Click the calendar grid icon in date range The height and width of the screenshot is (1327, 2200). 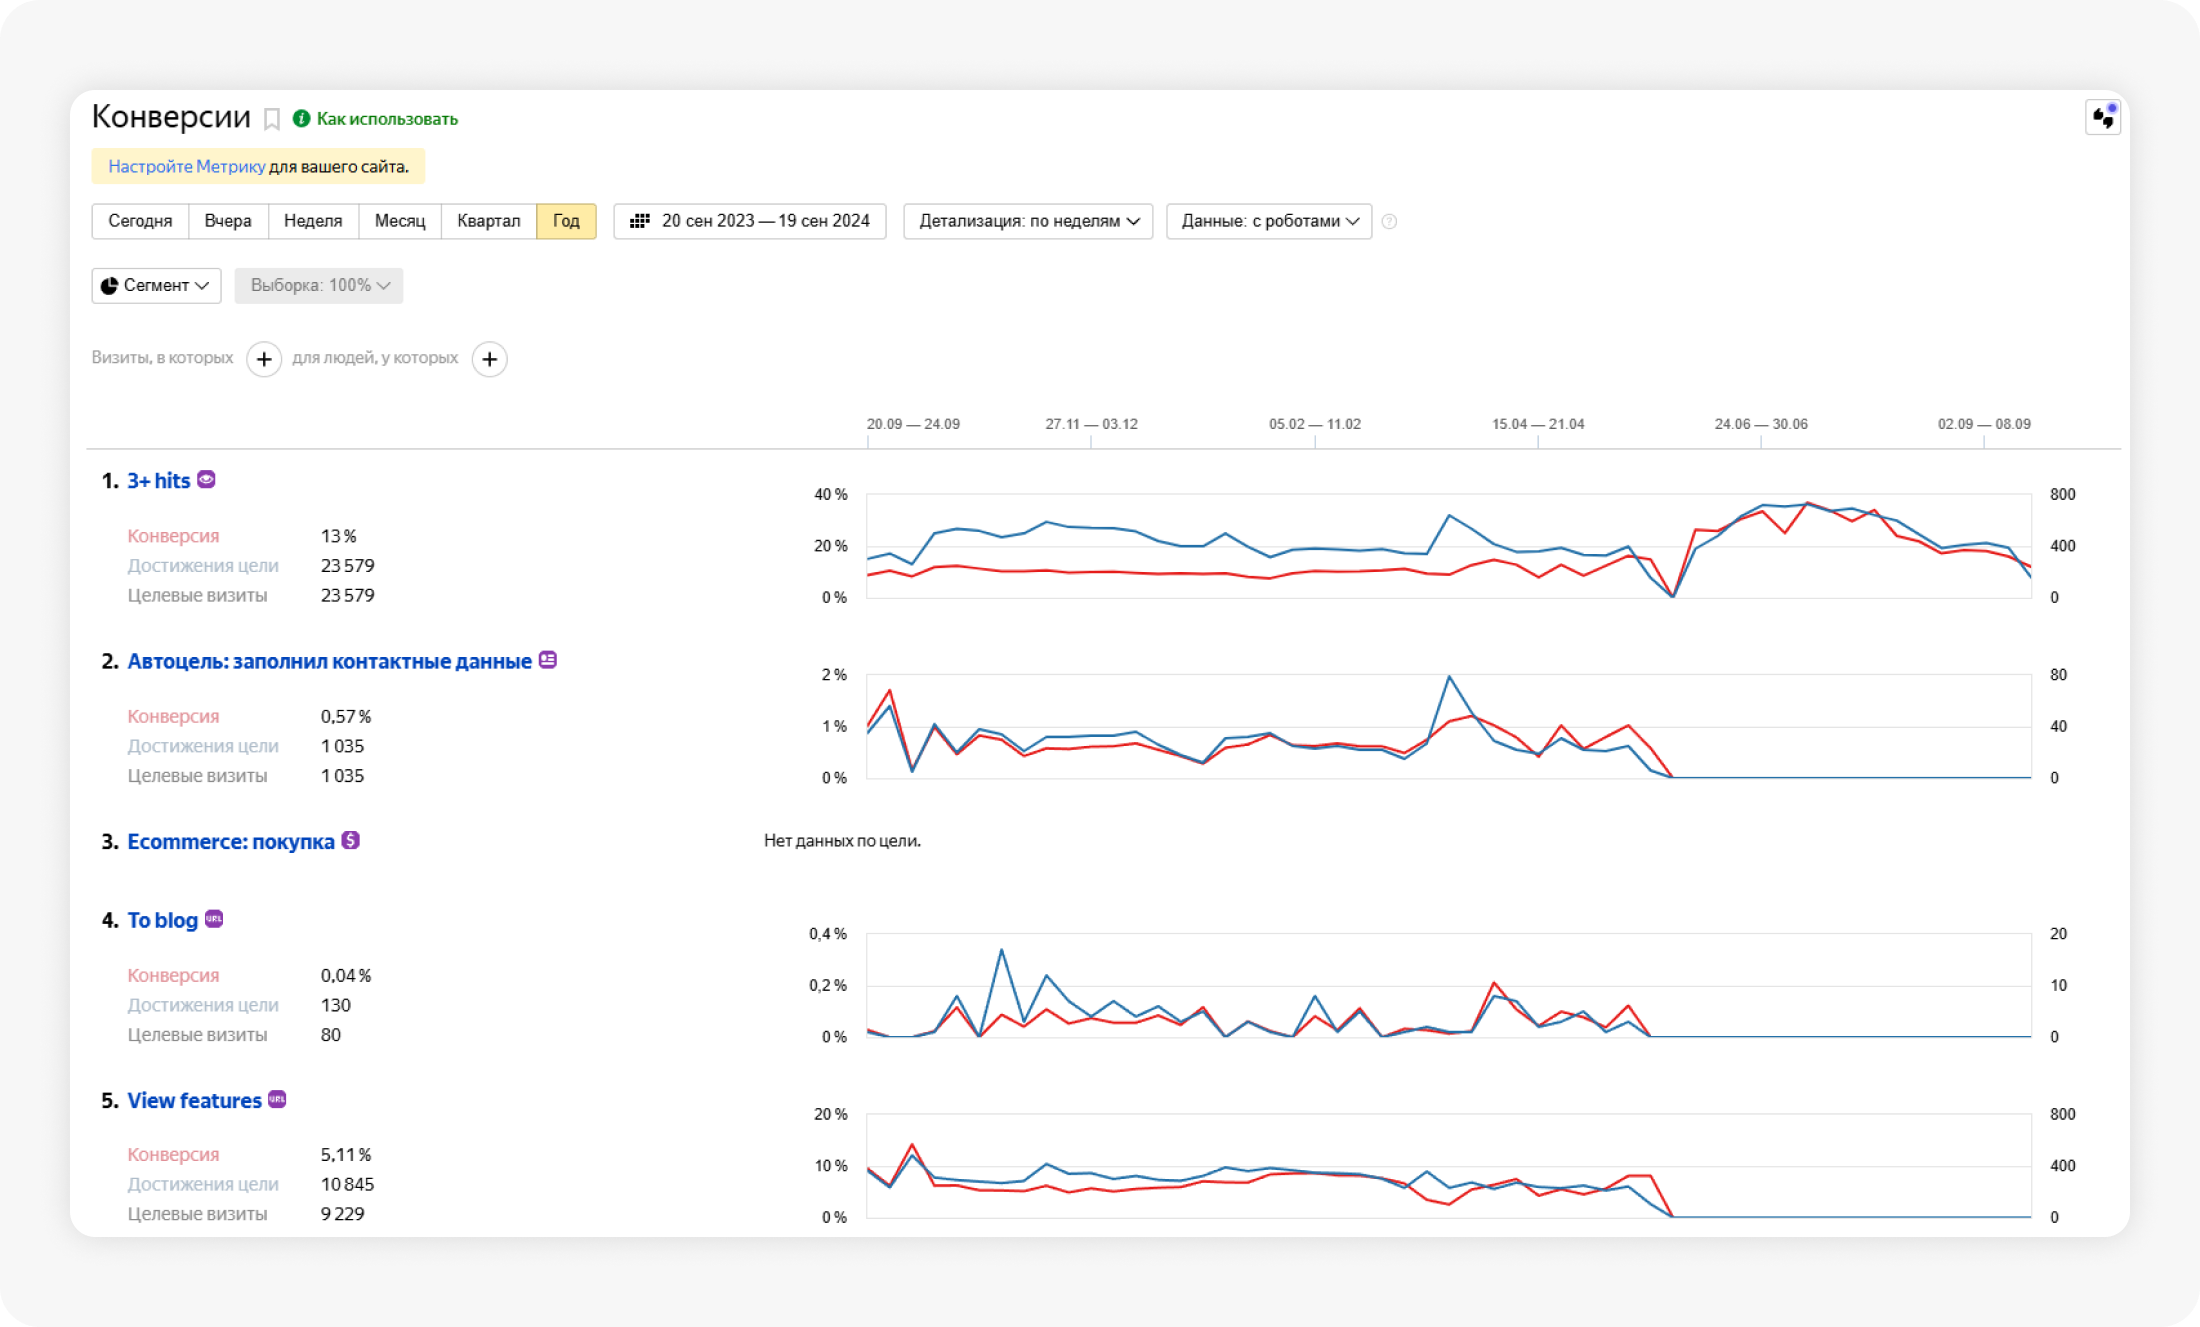coord(640,221)
